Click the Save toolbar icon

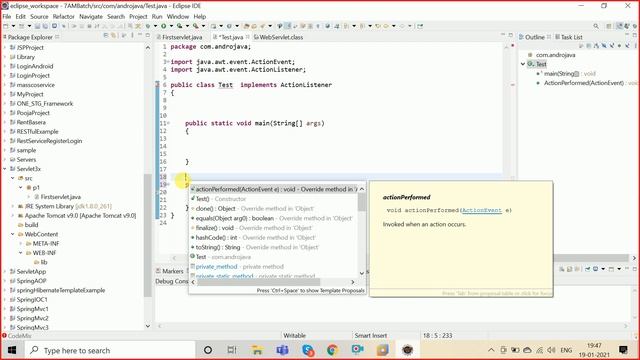(37, 26)
